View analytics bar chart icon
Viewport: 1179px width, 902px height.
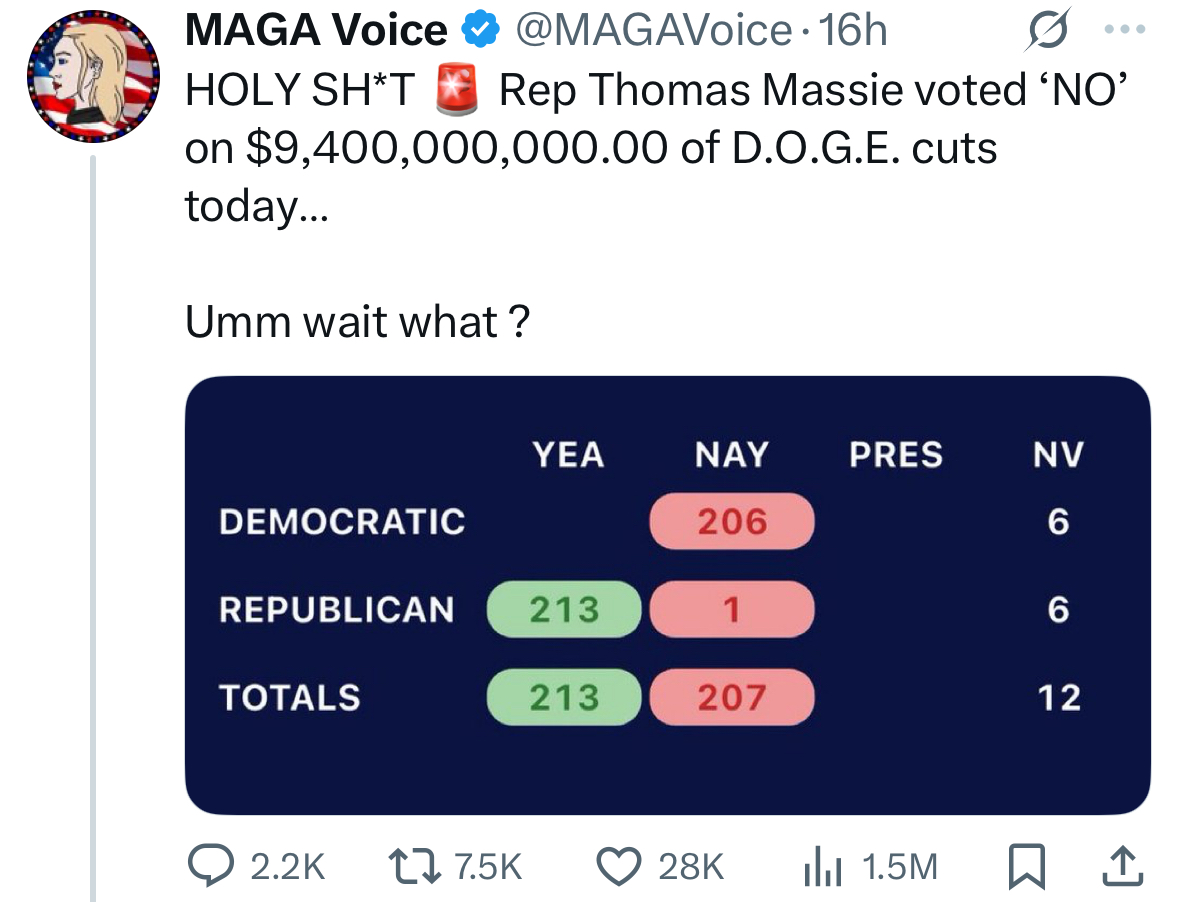(x=823, y=866)
